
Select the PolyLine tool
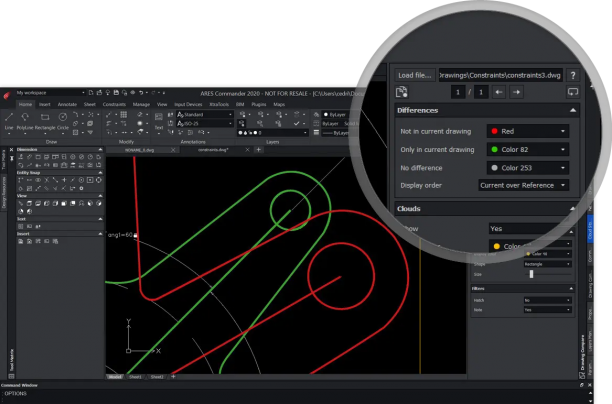click(x=25, y=121)
